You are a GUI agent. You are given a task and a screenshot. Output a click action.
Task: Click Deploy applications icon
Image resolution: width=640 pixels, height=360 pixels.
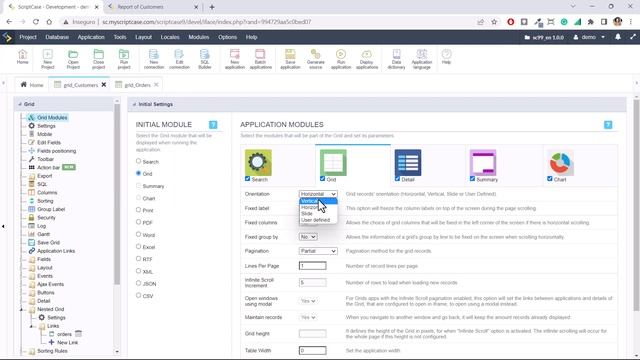pyautogui.click(x=367, y=59)
